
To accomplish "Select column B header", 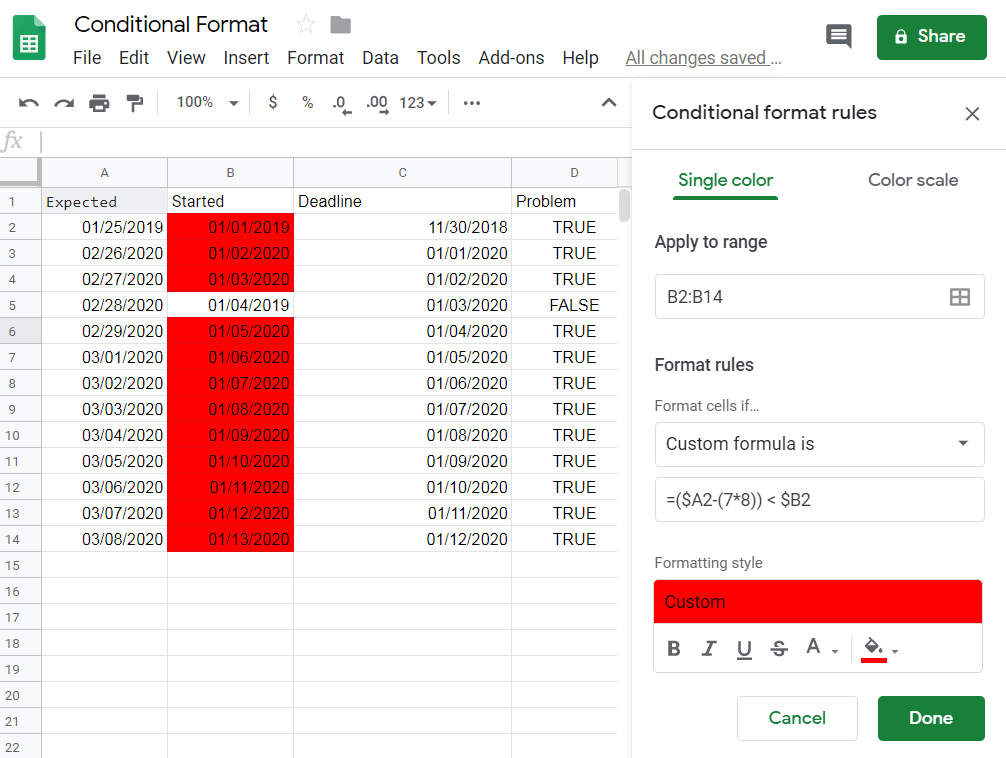I will tap(230, 173).
